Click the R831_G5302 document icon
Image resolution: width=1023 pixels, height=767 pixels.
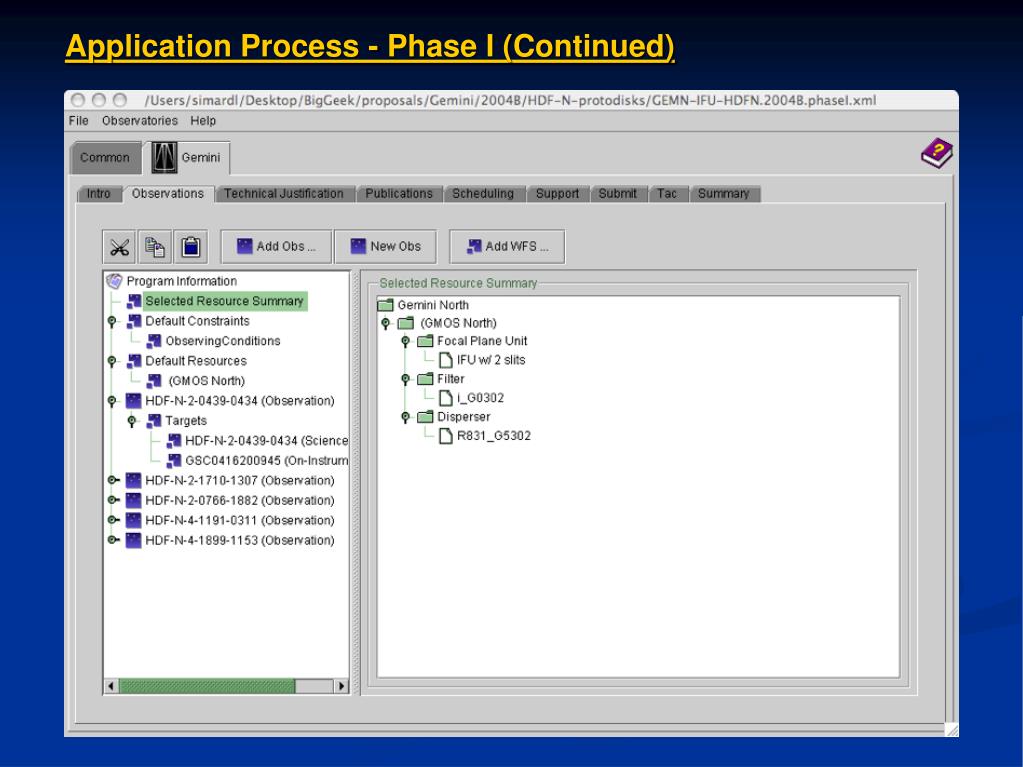pos(446,435)
